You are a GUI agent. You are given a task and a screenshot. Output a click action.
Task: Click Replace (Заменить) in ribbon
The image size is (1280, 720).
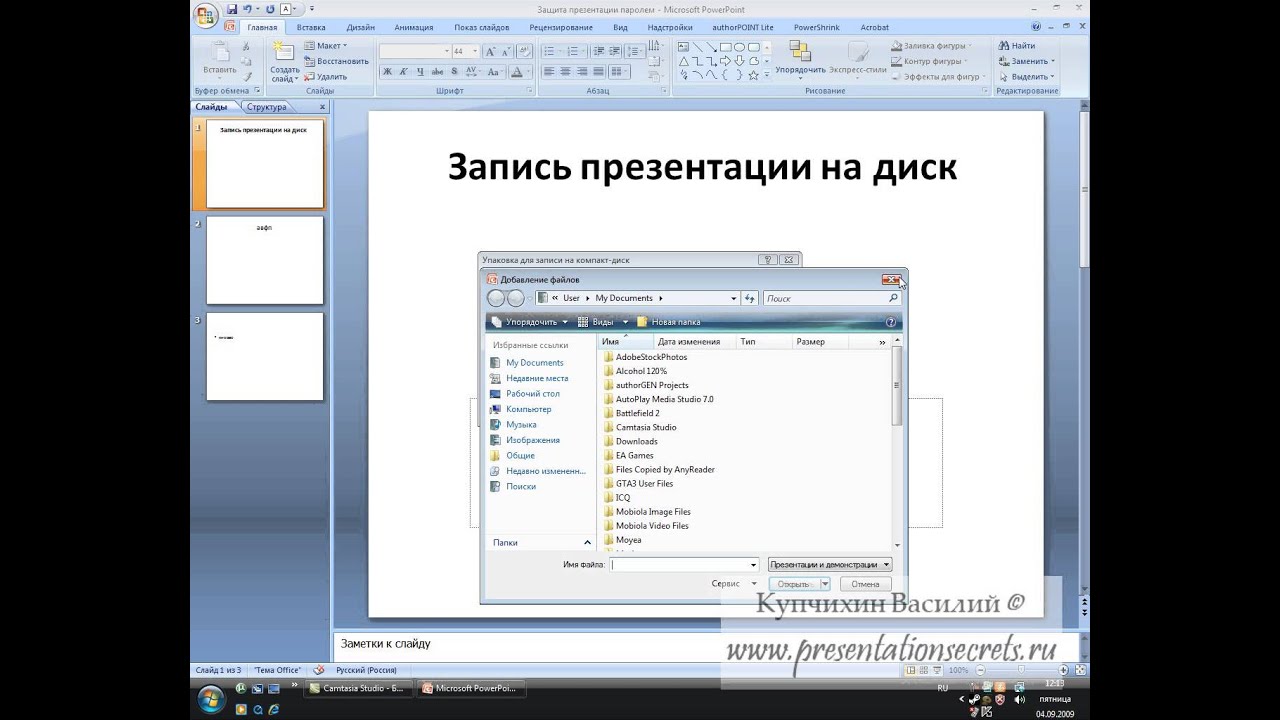coord(1025,61)
